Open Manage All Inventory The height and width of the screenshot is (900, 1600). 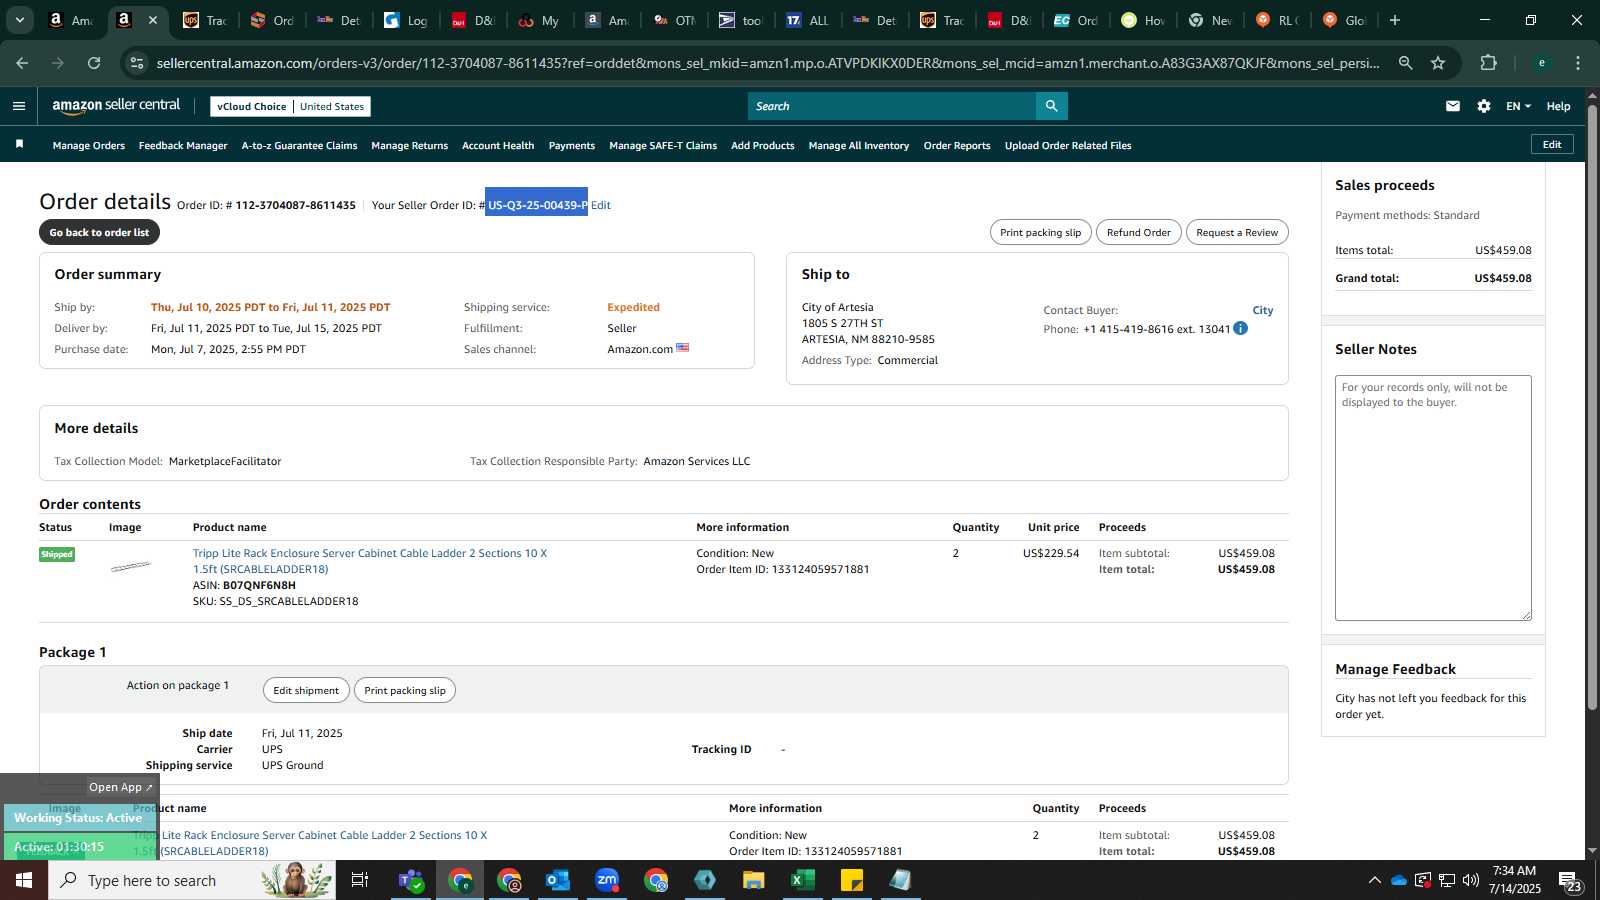pos(859,145)
